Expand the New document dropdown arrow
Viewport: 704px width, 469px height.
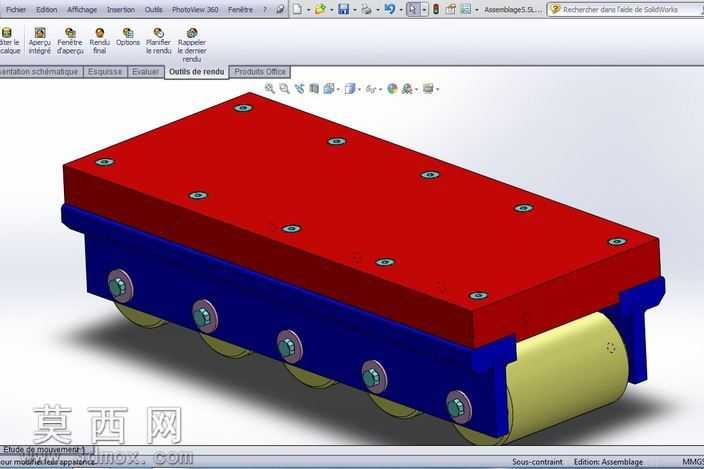(x=308, y=10)
